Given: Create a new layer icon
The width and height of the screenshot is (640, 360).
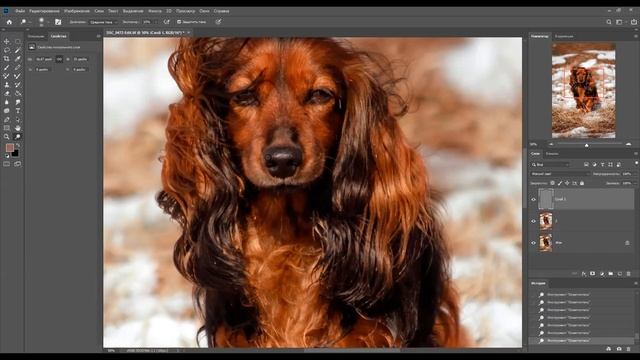Looking at the screenshot, I should point(620,273).
